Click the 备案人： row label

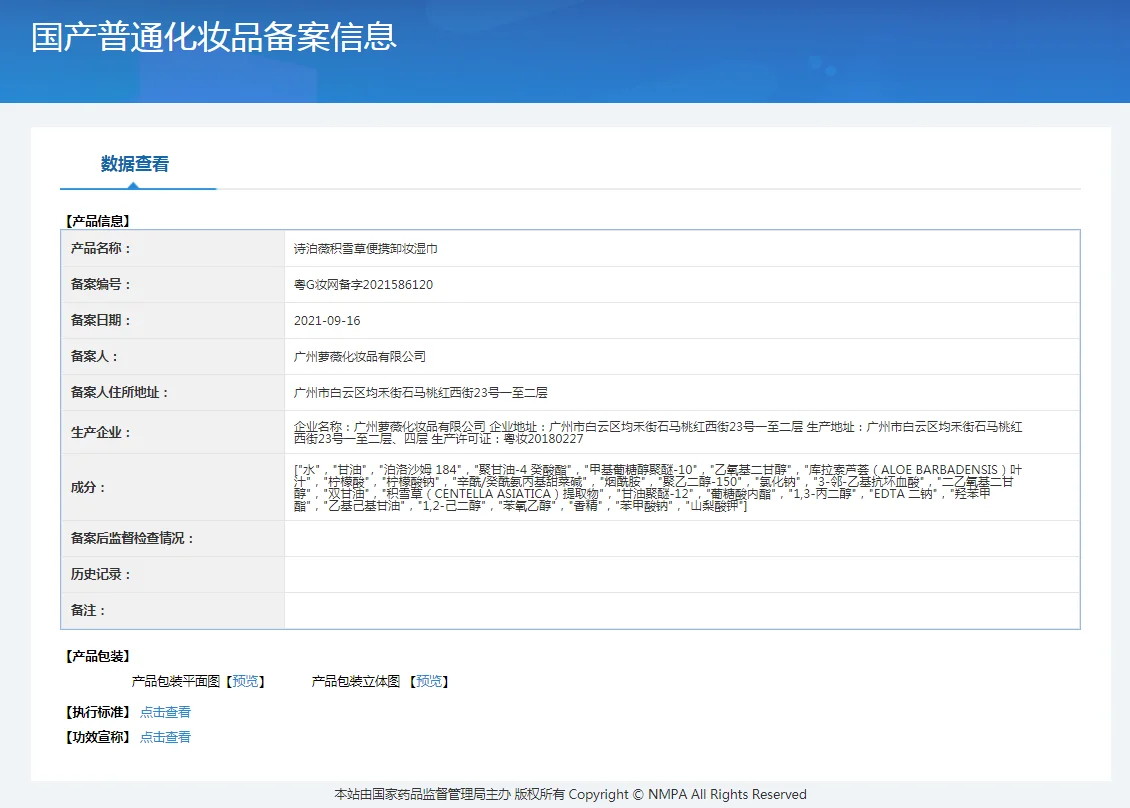coord(94,357)
